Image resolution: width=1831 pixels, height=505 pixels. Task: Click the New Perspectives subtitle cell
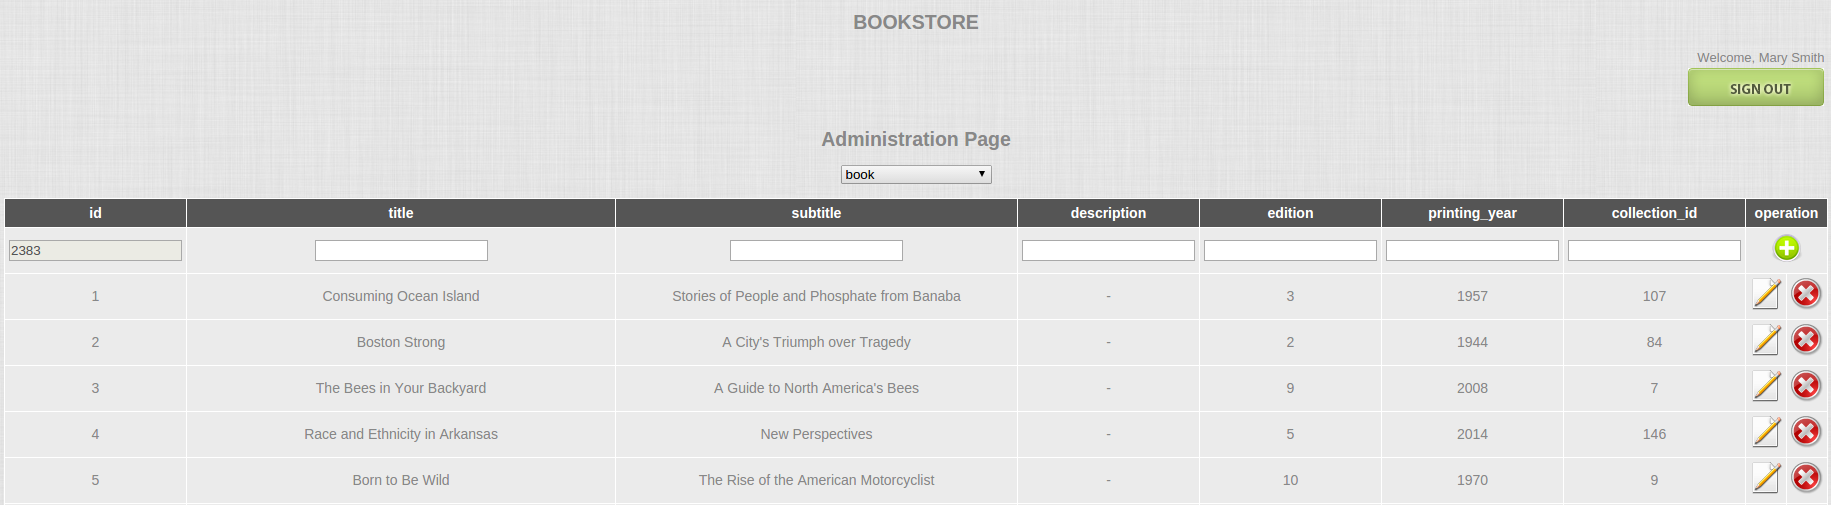coord(816,434)
